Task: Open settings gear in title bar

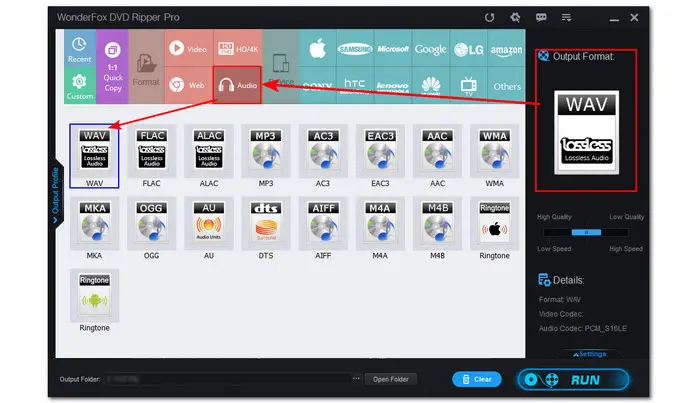Action: (x=515, y=17)
